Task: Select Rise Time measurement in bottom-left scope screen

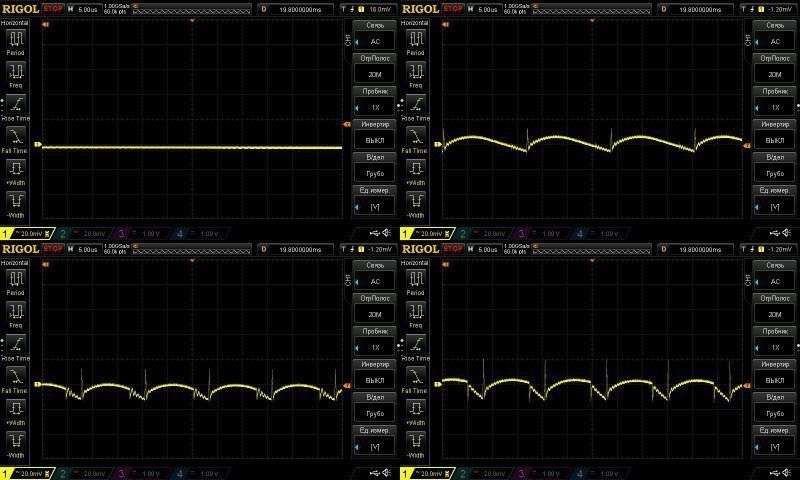Action: (16, 348)
